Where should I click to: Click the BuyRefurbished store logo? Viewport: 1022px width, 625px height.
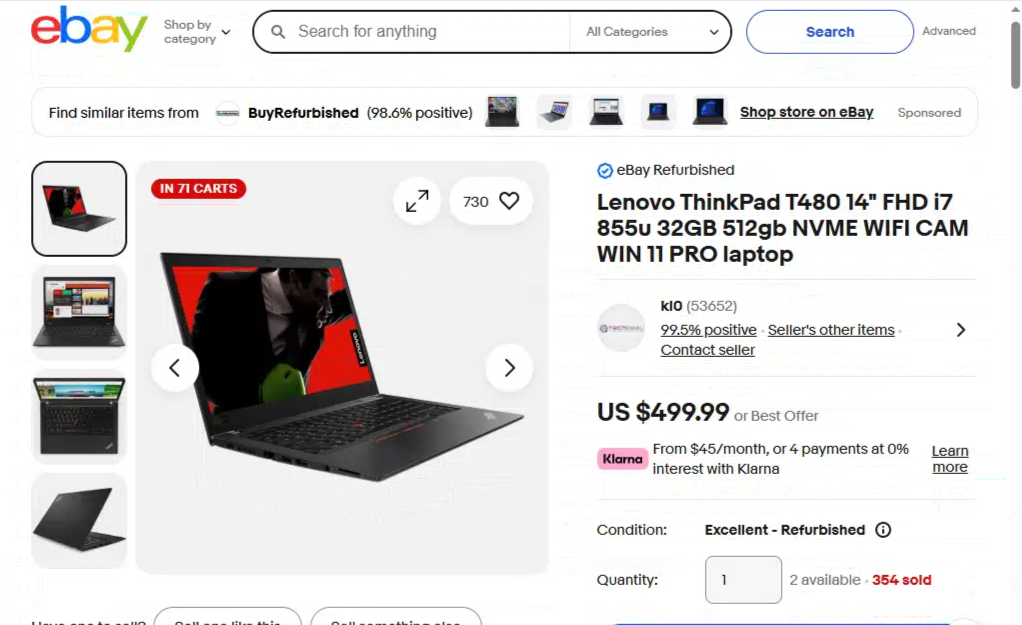coord(227,113)
